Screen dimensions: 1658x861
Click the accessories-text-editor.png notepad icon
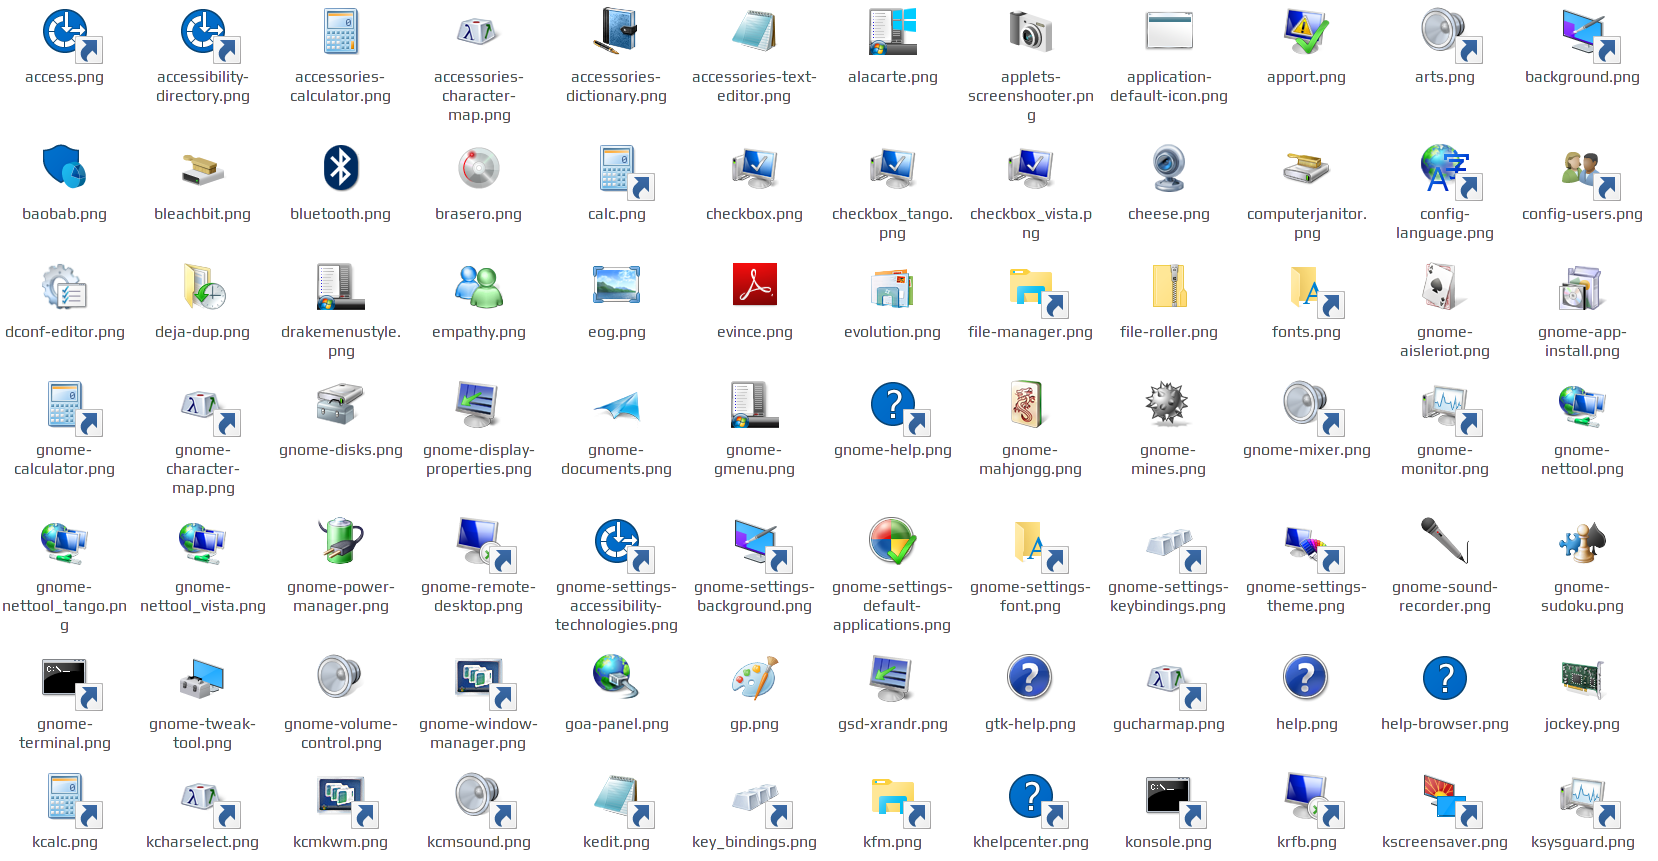754,32
